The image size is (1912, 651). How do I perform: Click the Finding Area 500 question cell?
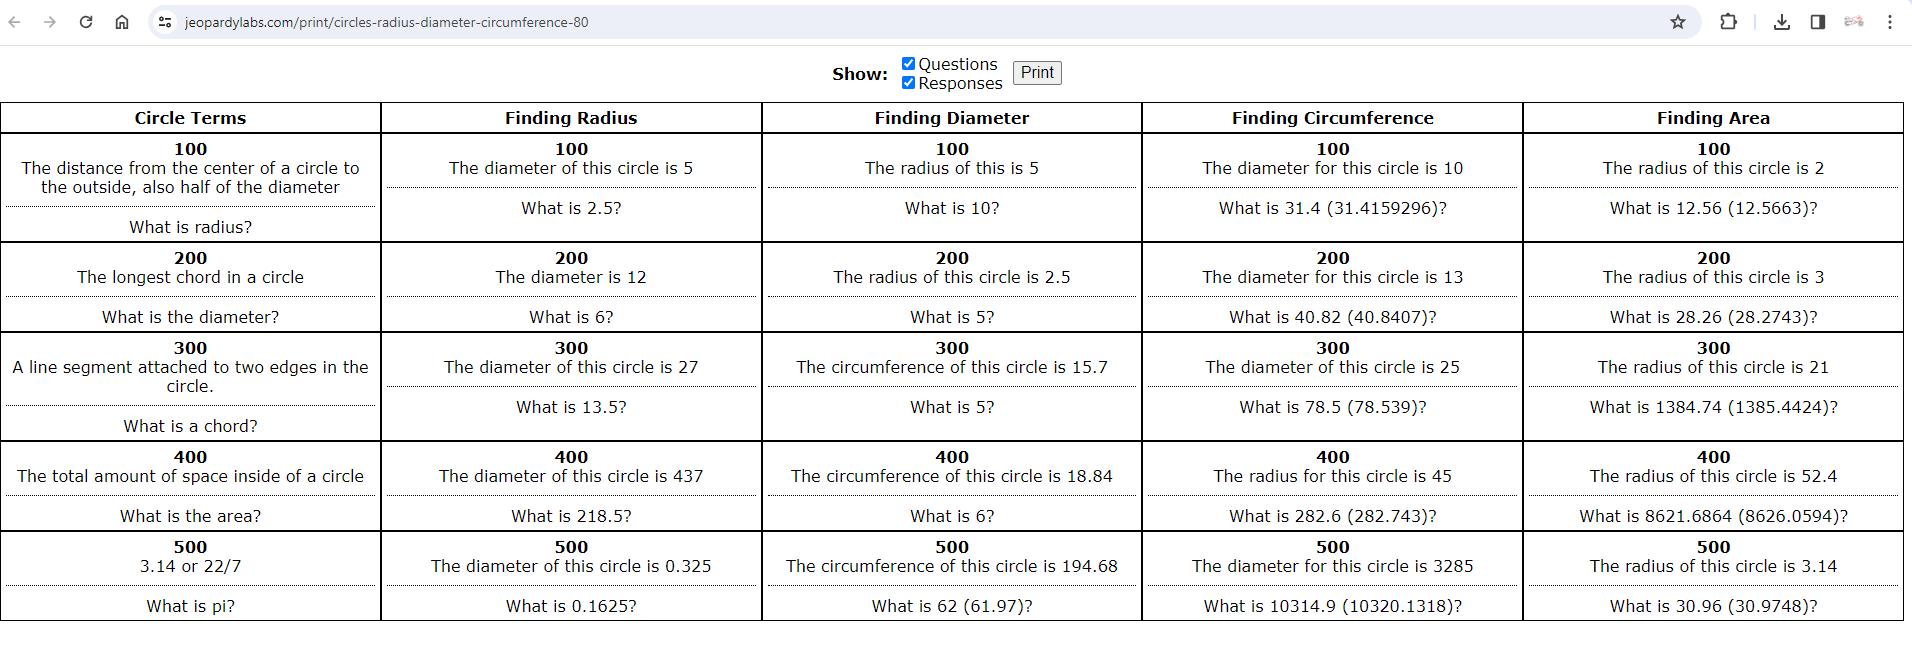pyautogui.click(x=1713, y=576)
